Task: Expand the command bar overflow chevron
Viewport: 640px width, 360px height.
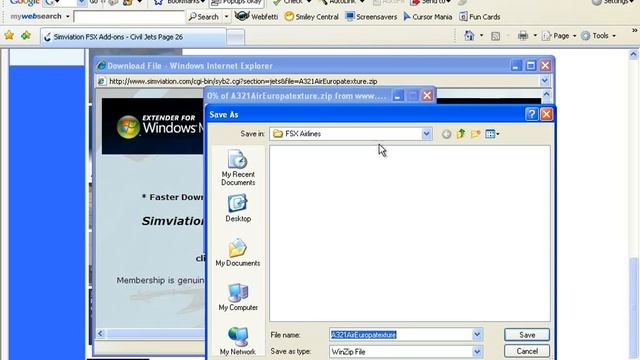Action: (635, 31)
